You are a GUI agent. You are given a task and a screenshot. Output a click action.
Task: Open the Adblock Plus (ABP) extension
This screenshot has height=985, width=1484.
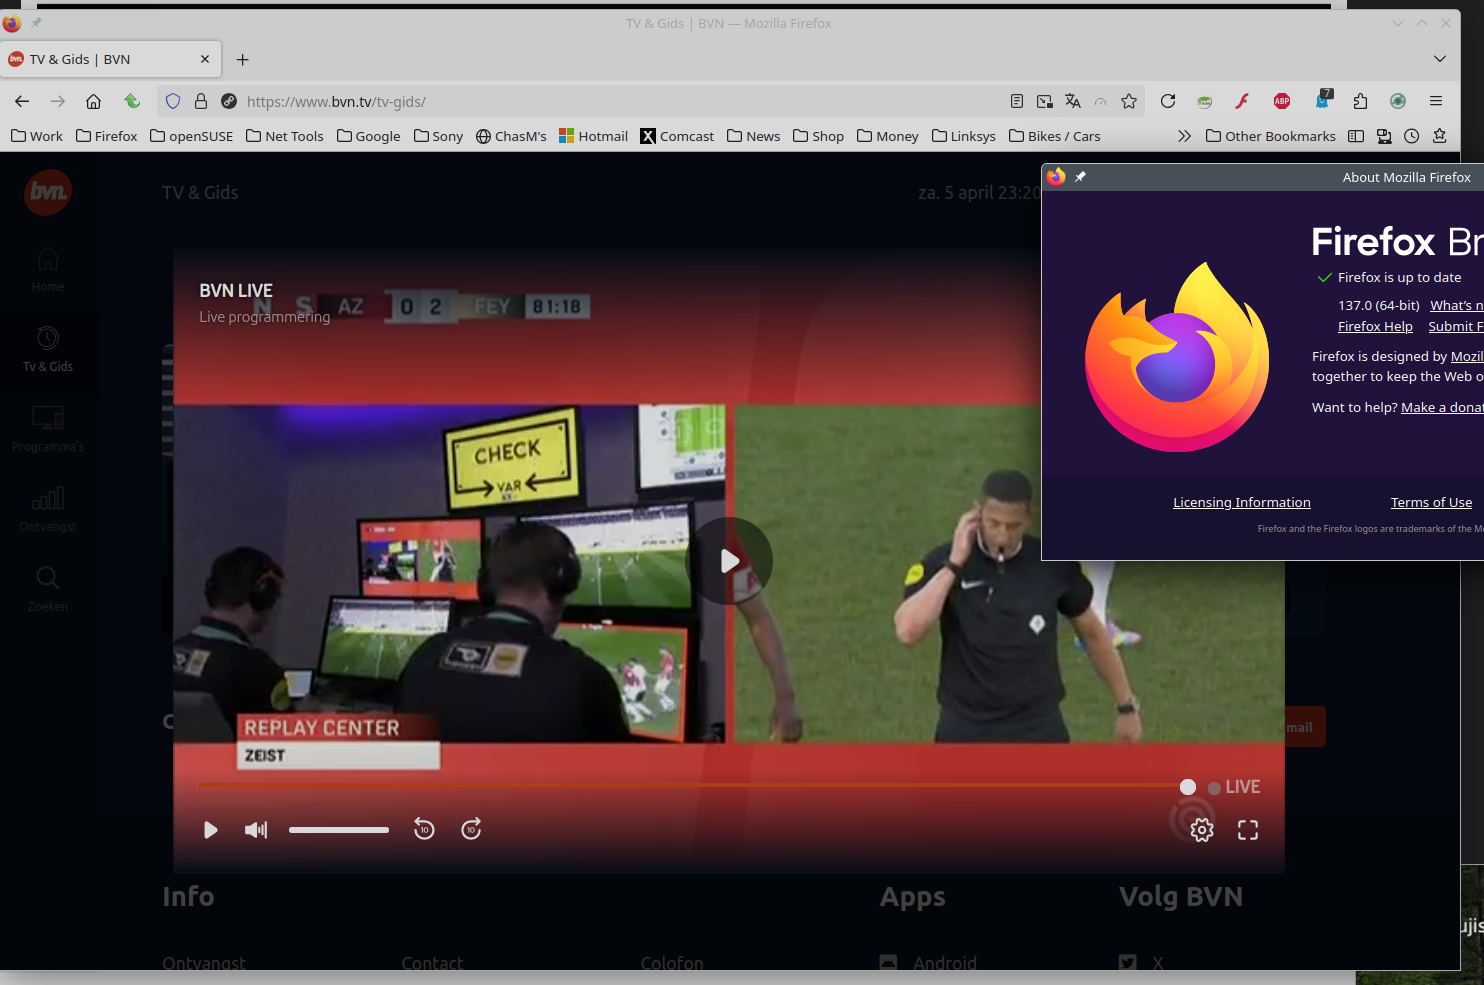tap(1282, 101)
